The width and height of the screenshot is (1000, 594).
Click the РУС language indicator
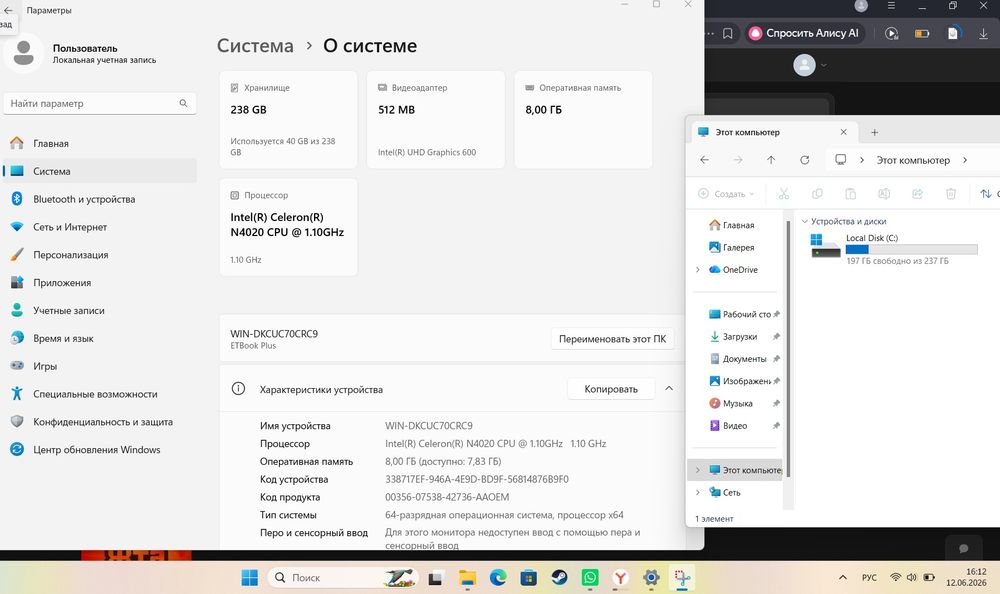(x=869, y=577)
